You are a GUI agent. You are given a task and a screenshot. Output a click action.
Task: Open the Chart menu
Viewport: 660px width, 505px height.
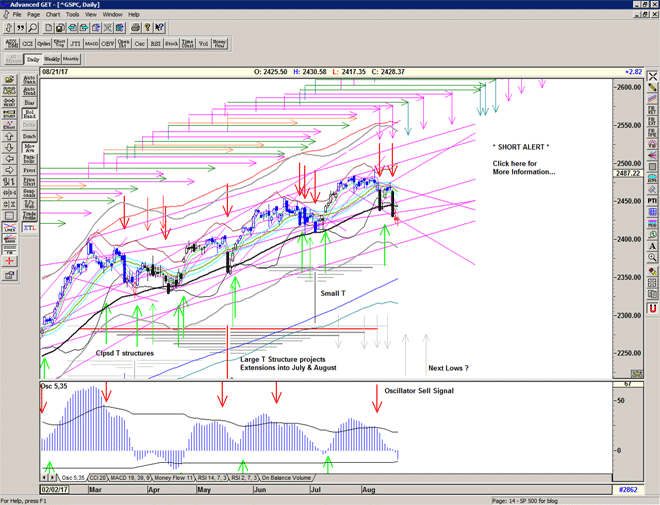pyautogui.click(x=53, y=14)
